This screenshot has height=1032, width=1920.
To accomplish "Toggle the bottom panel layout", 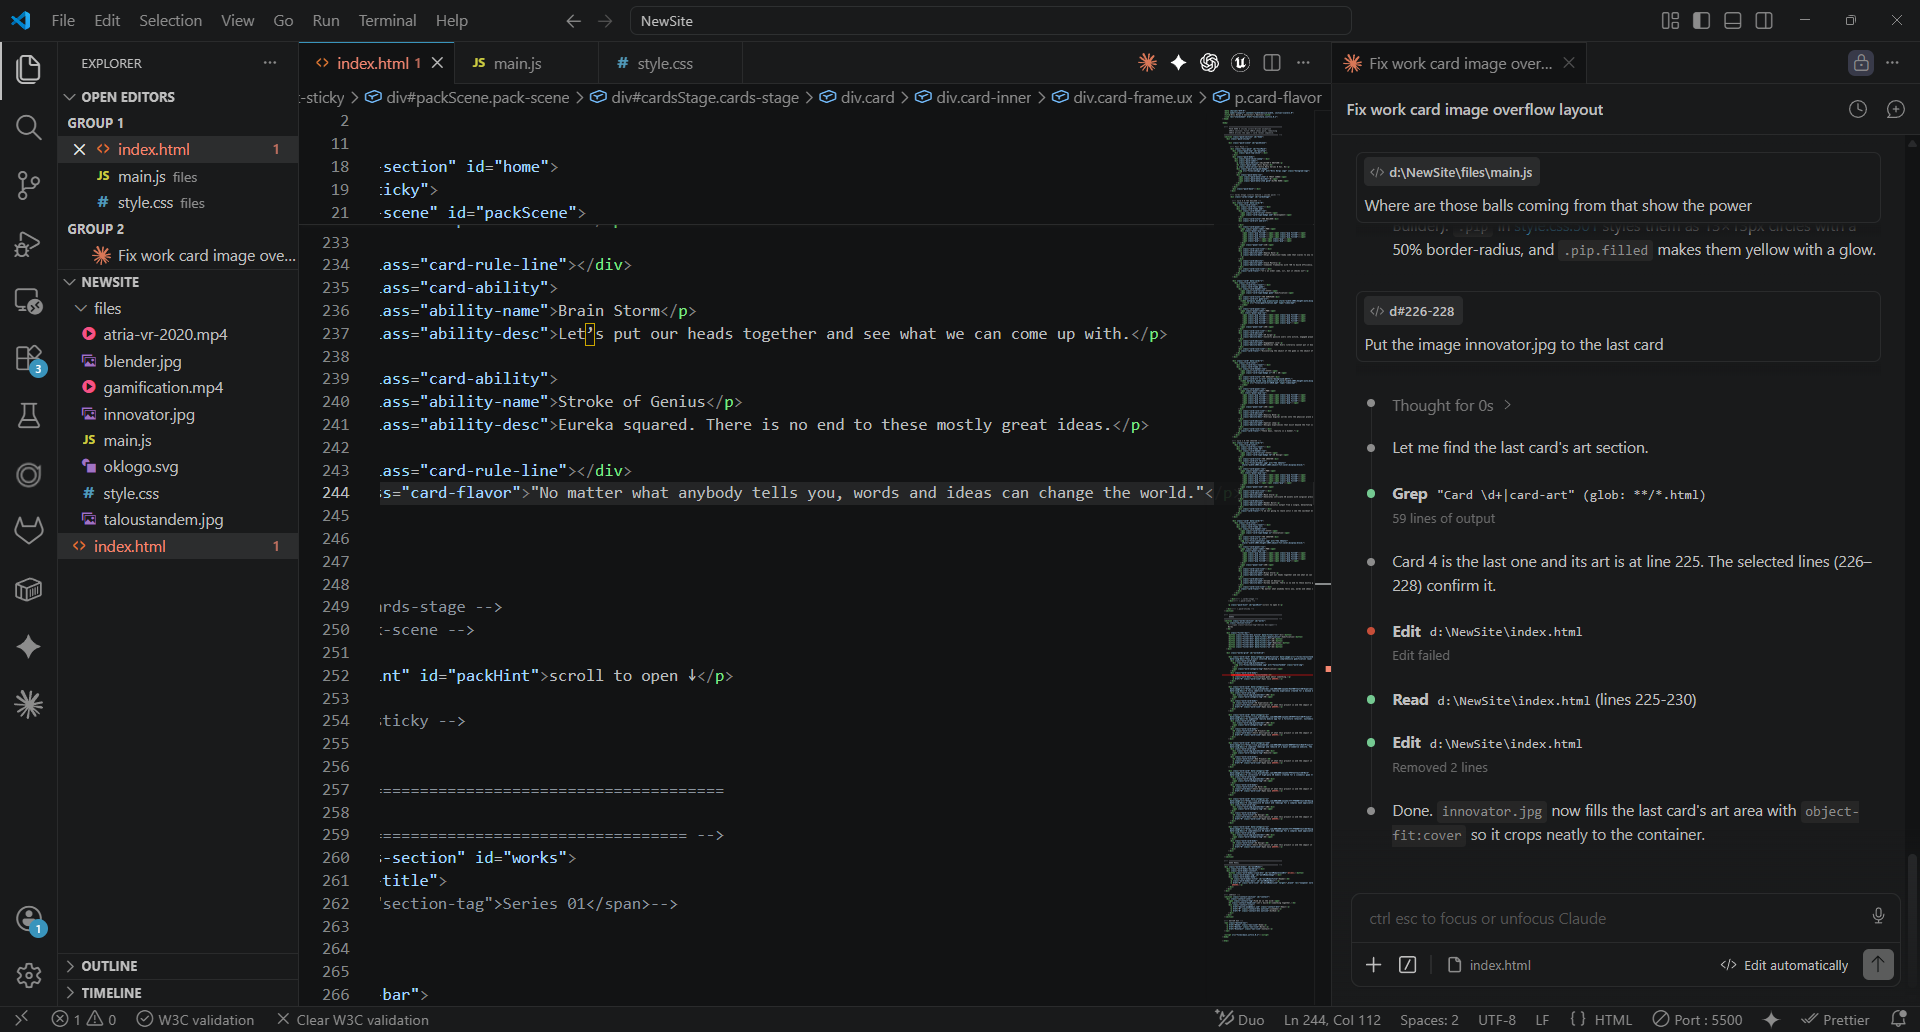I will click(1733, 21).
